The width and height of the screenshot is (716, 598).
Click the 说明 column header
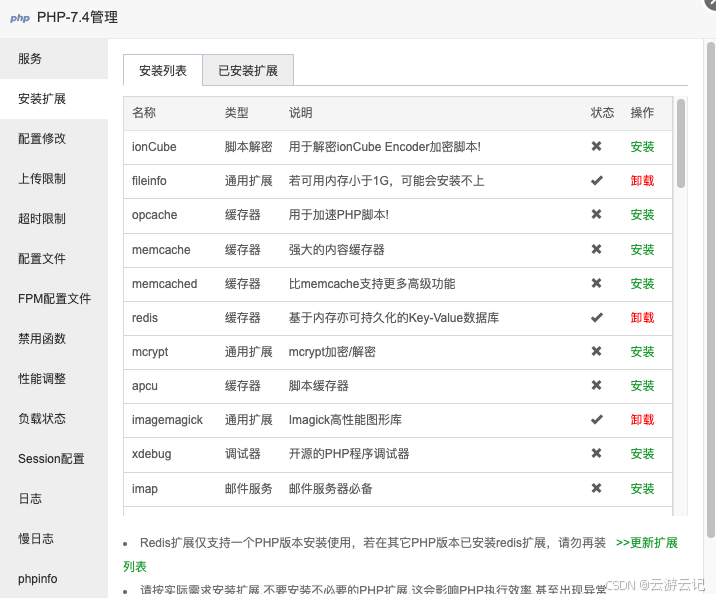300,112
